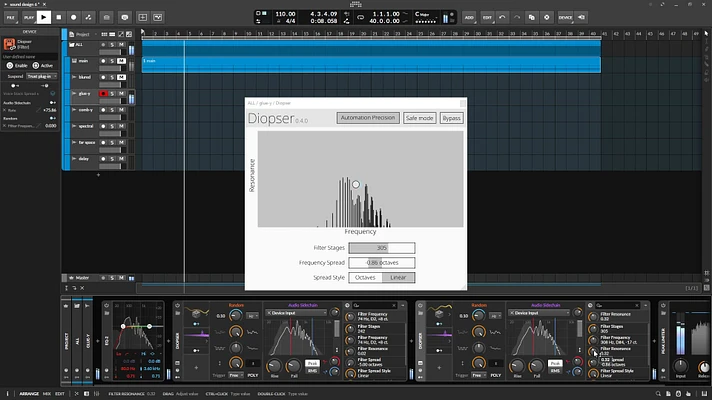Select Peak mode on first Diopser sidechain
Viewport: 712px width, 400px height.
point(312,364)
